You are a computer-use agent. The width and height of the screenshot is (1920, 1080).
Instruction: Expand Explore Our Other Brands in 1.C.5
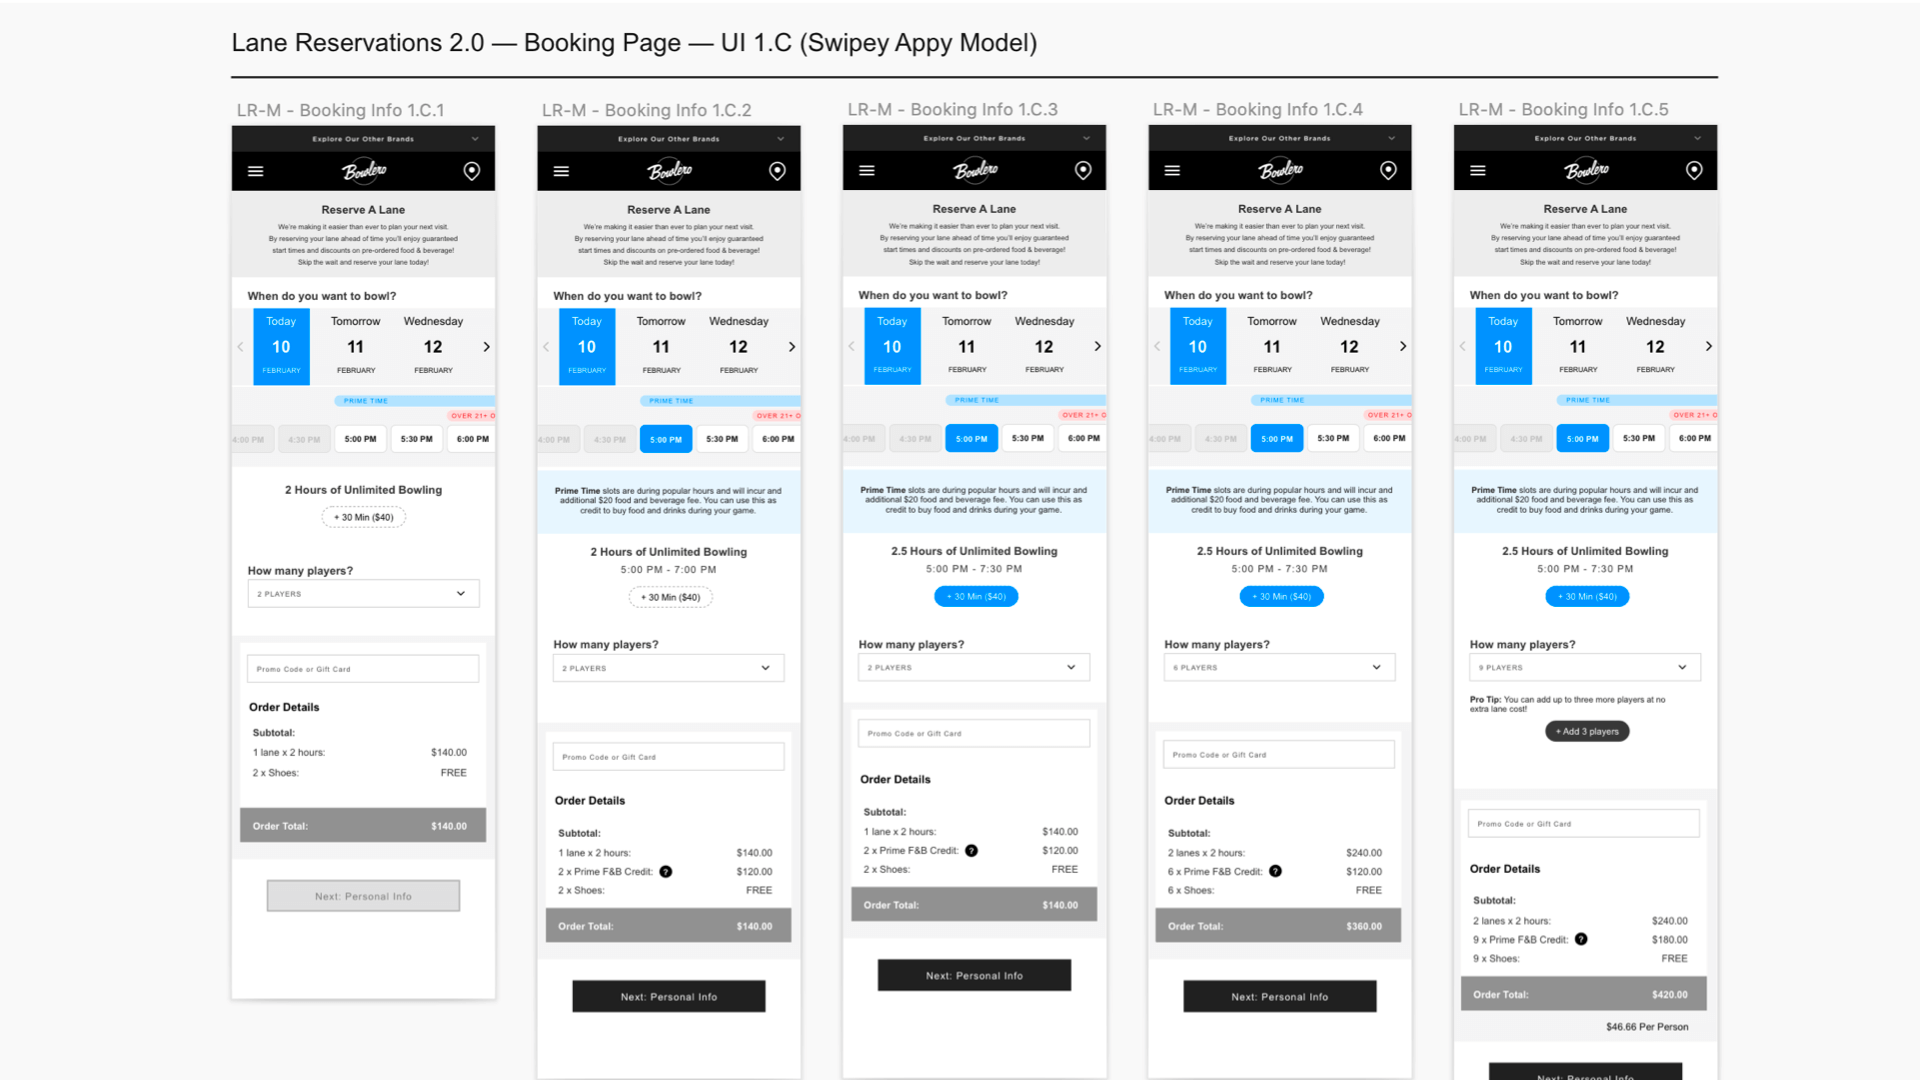[1585, 138]
